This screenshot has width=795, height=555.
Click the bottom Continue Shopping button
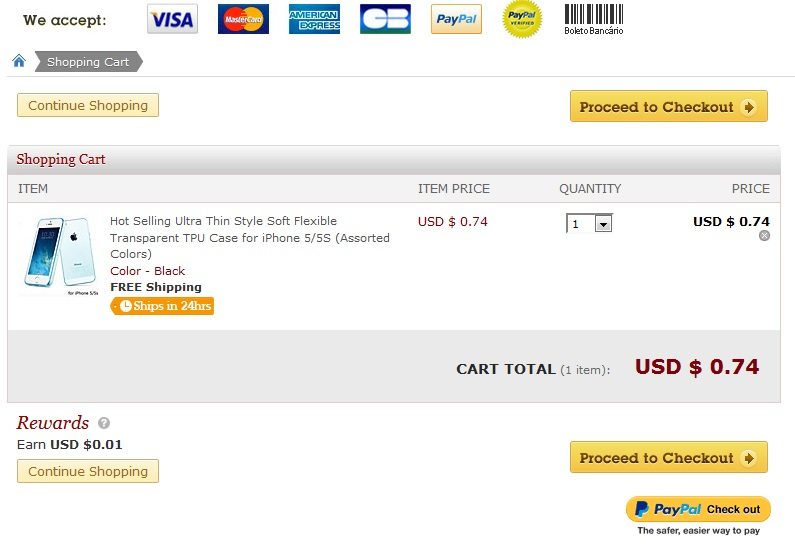click(88, 471)
